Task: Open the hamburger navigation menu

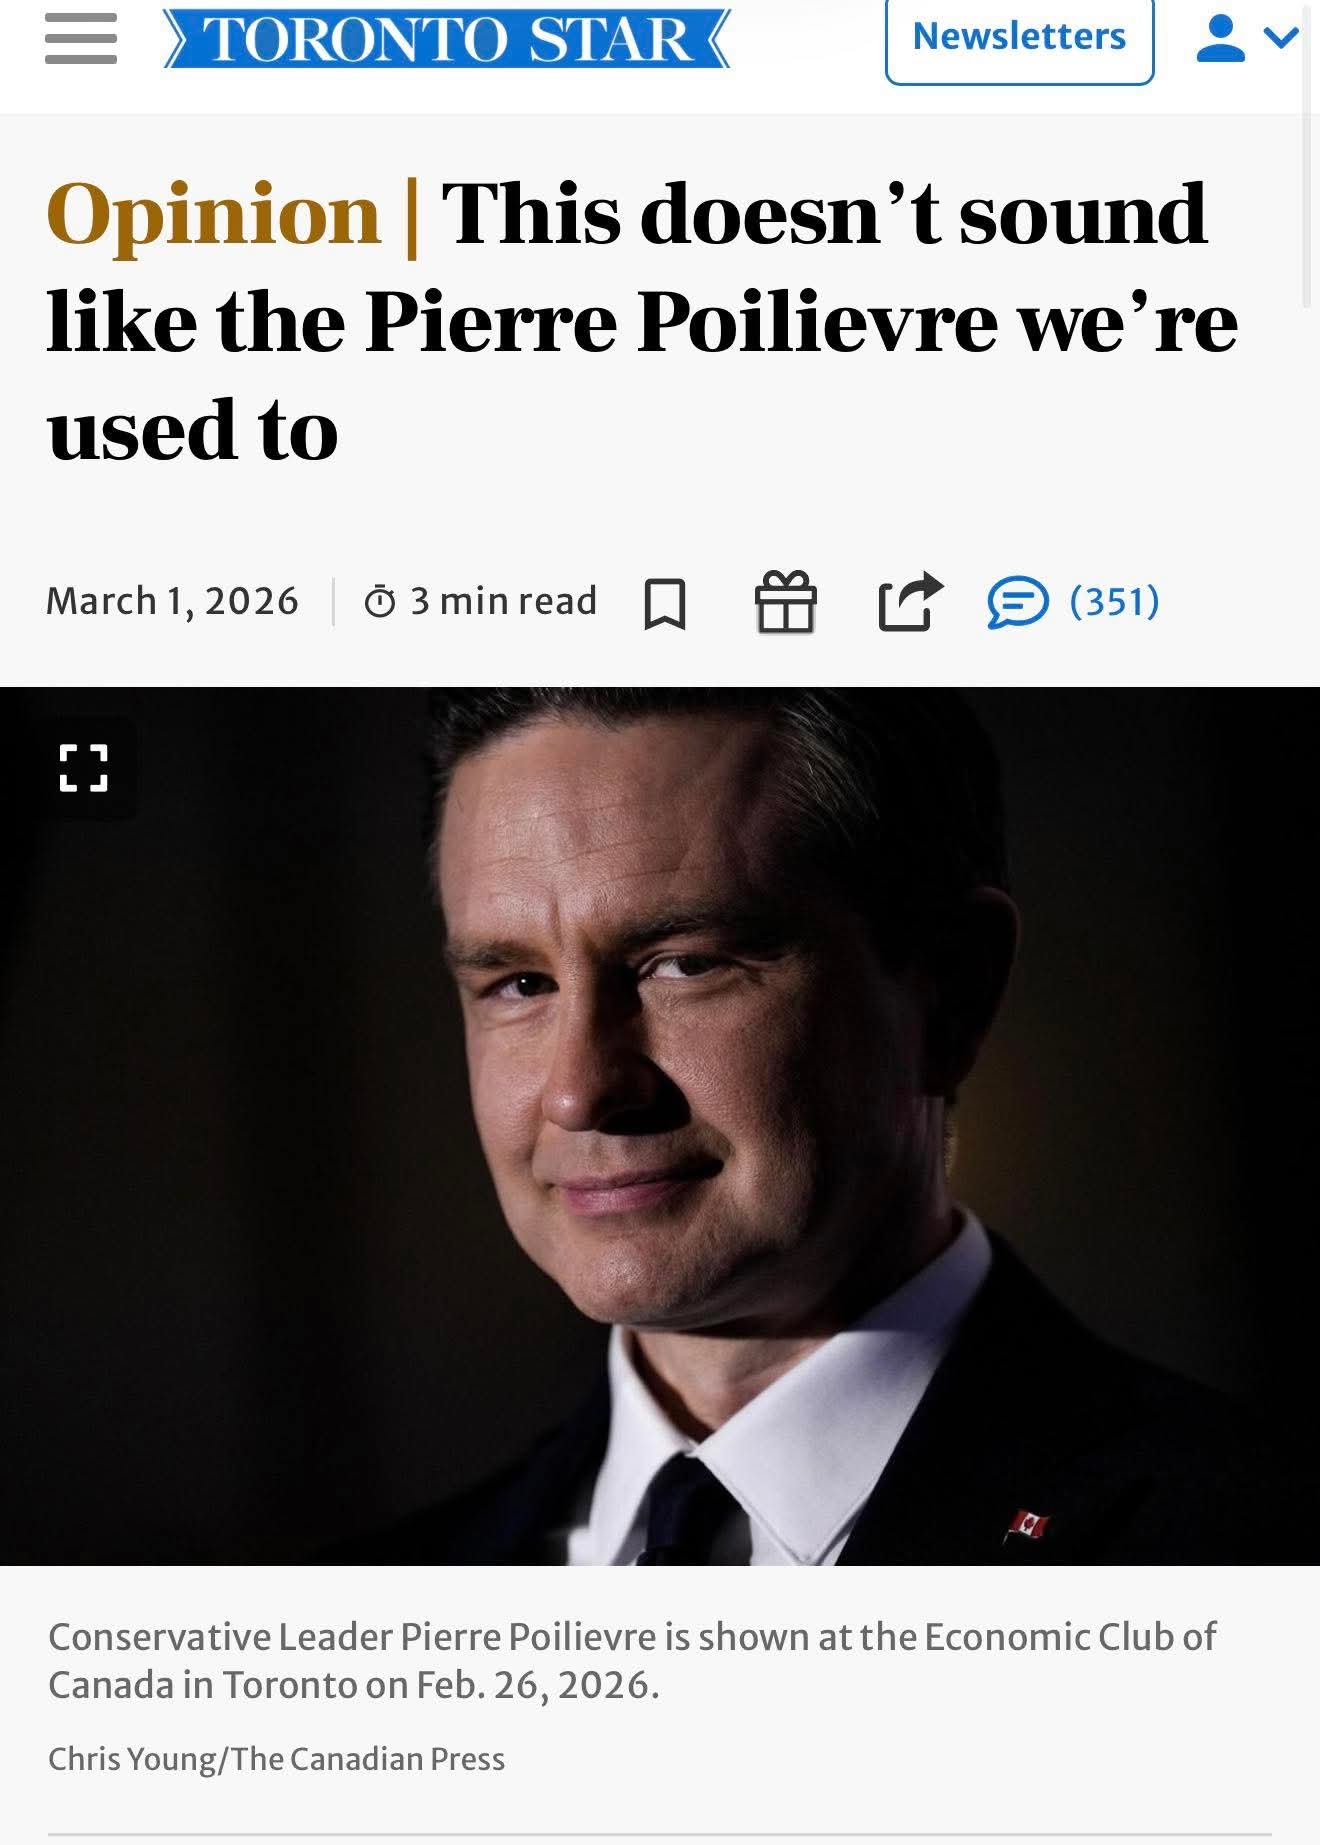Action: [x=81, y=39]
